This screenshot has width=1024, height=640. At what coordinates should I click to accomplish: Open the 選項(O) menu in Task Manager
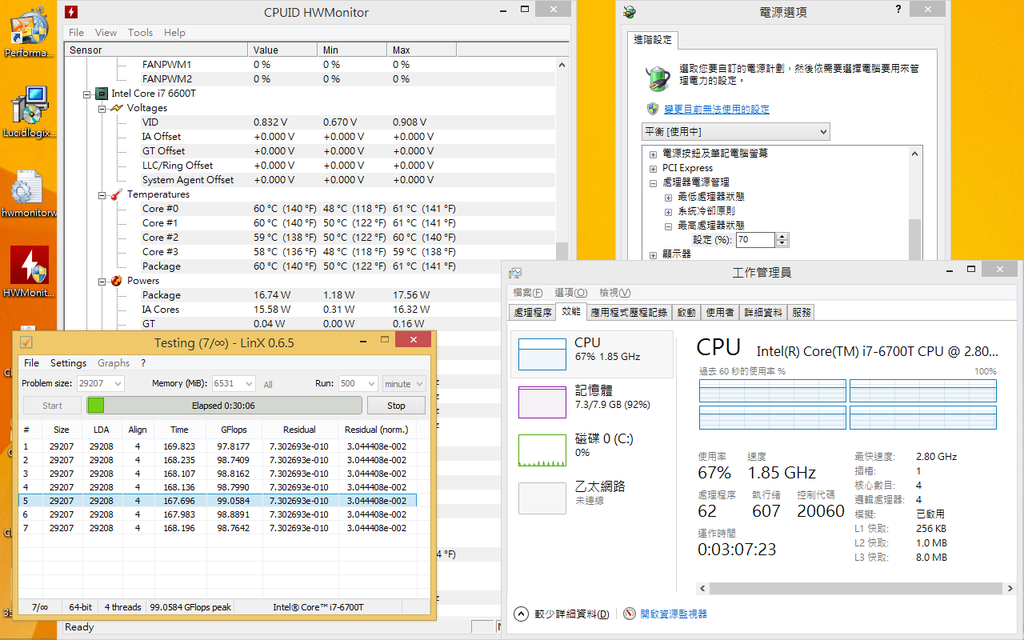(571, 293)
